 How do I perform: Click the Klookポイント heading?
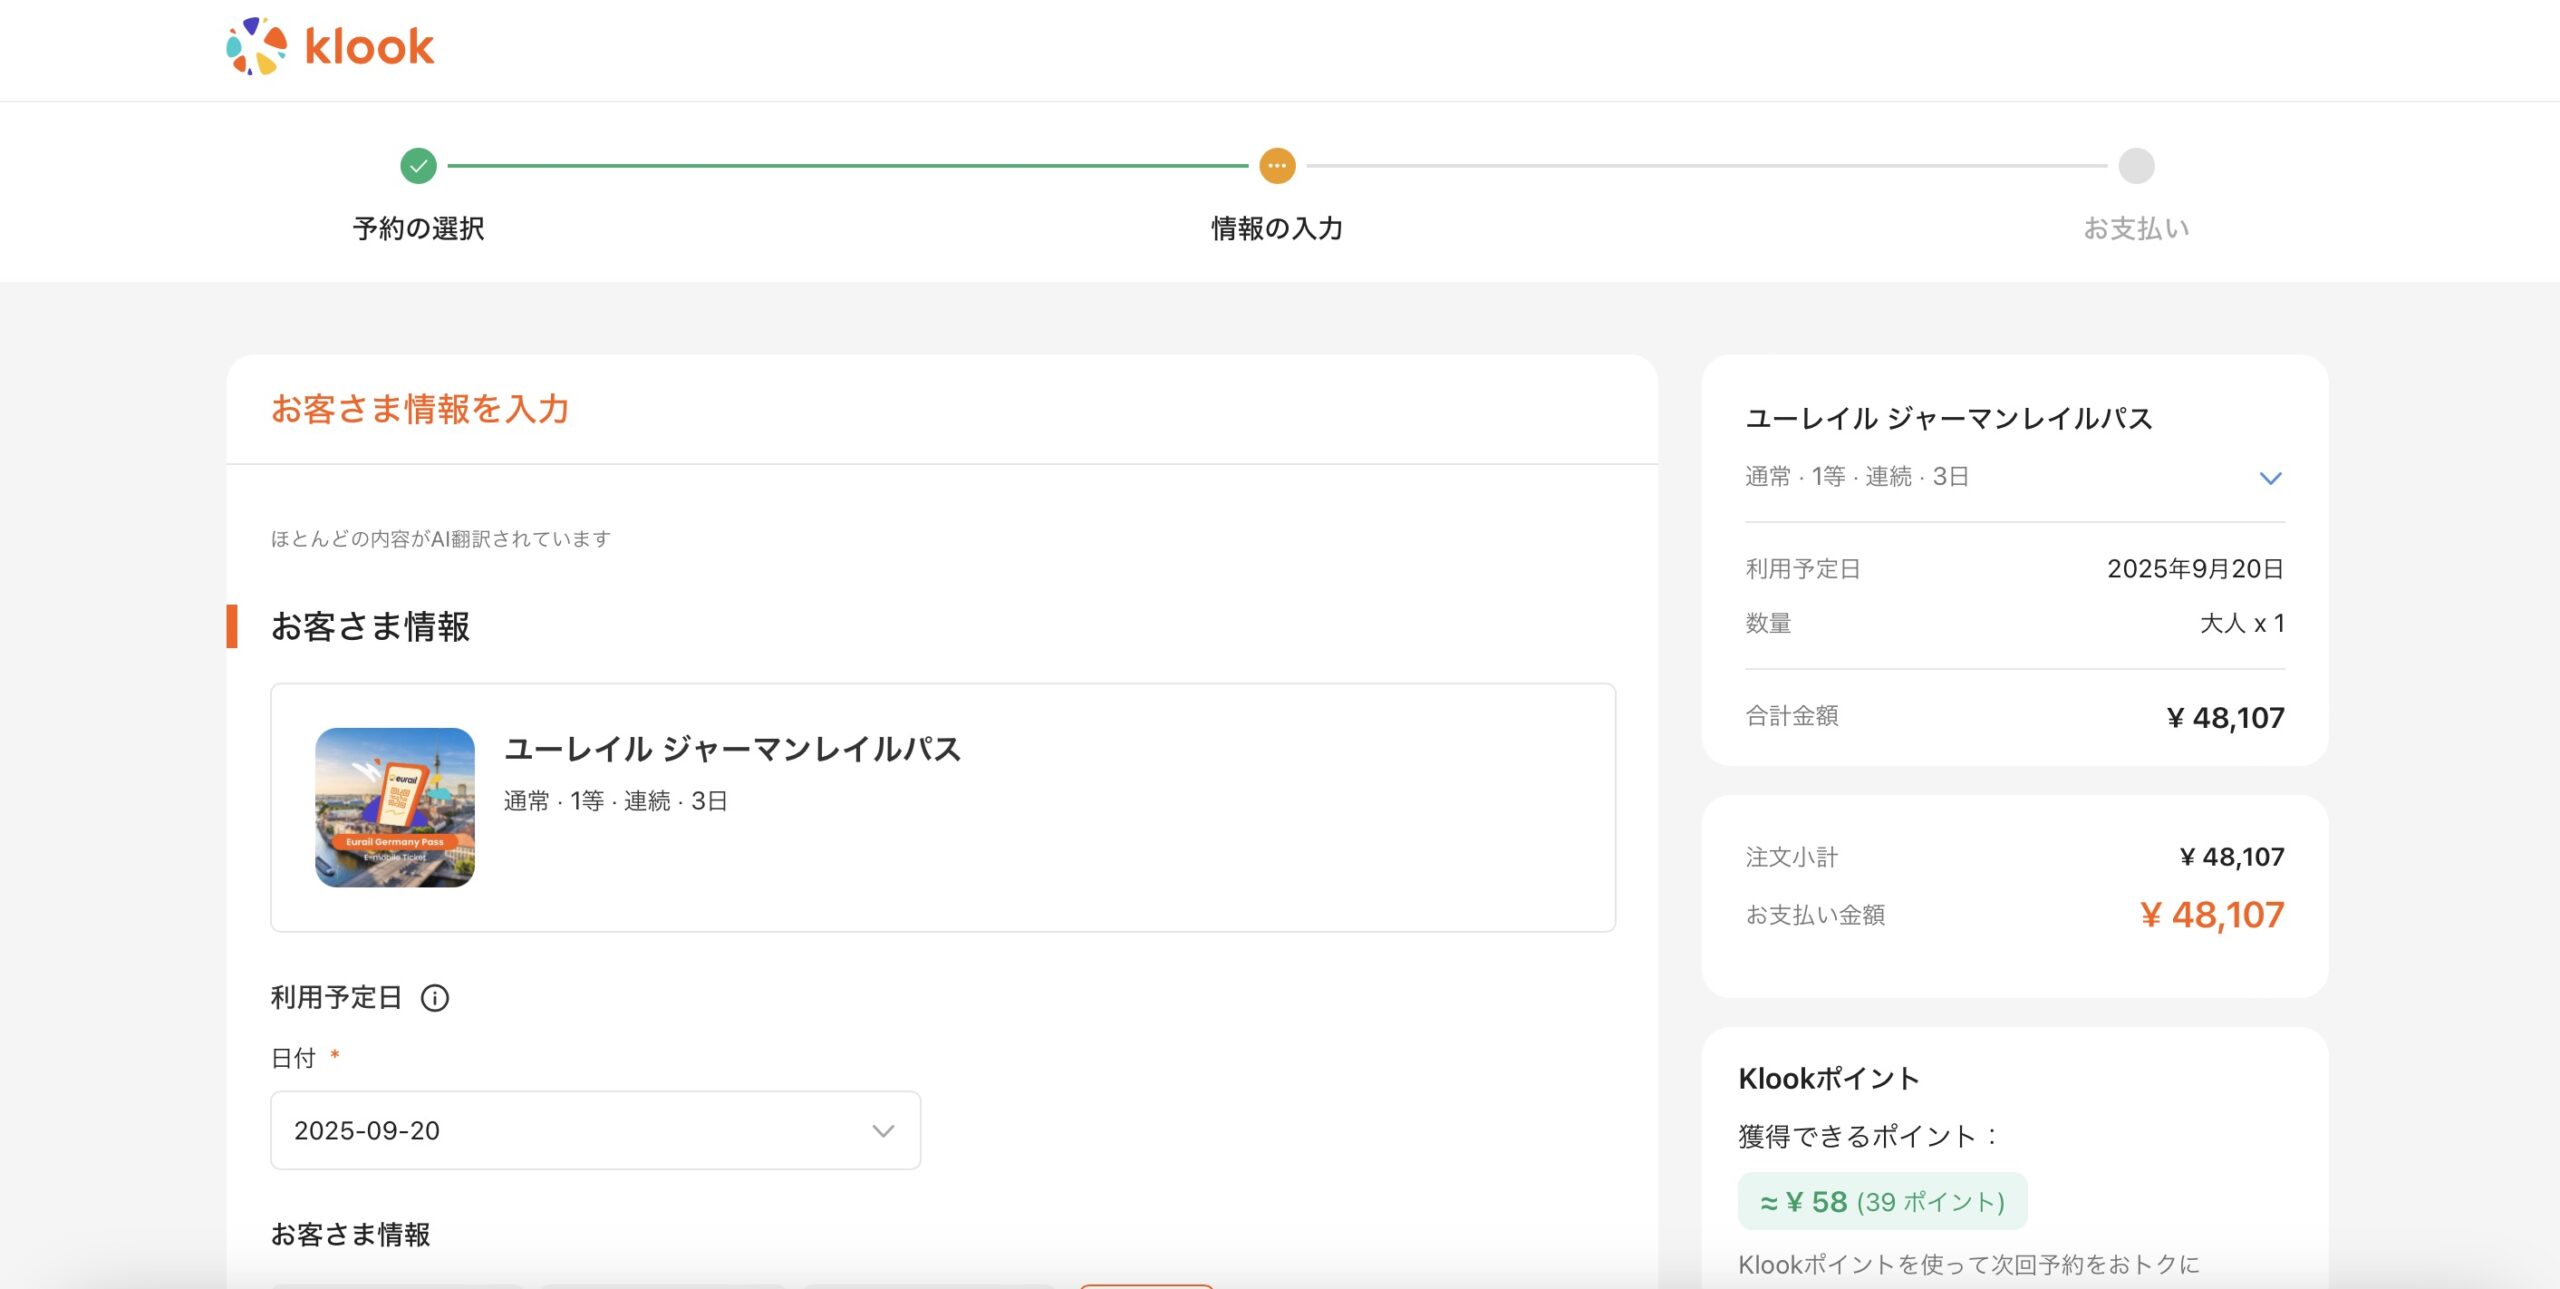point(1829,1079)
